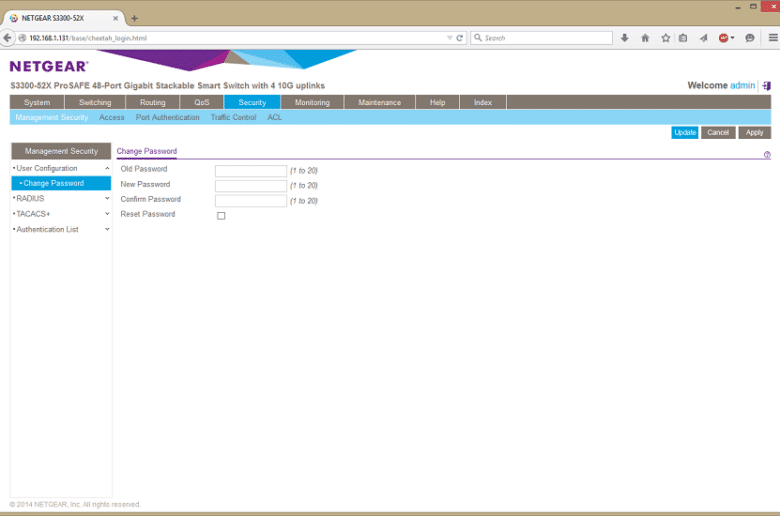Close the NETGEAR S3300-52X browser tab
This screenshot has height=516, width=780.
tap(115, 18)
